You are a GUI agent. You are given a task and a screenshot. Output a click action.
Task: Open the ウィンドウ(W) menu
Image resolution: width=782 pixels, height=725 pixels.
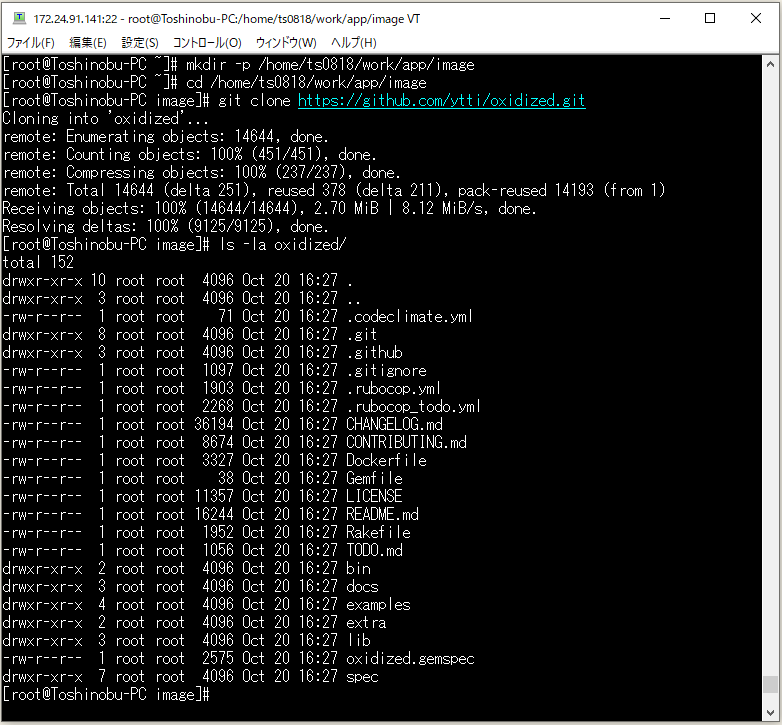click(x=286, y=43)
